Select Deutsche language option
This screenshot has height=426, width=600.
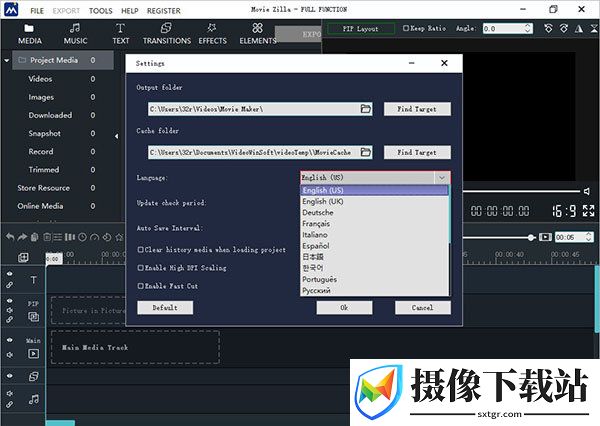tap(374, 212)
